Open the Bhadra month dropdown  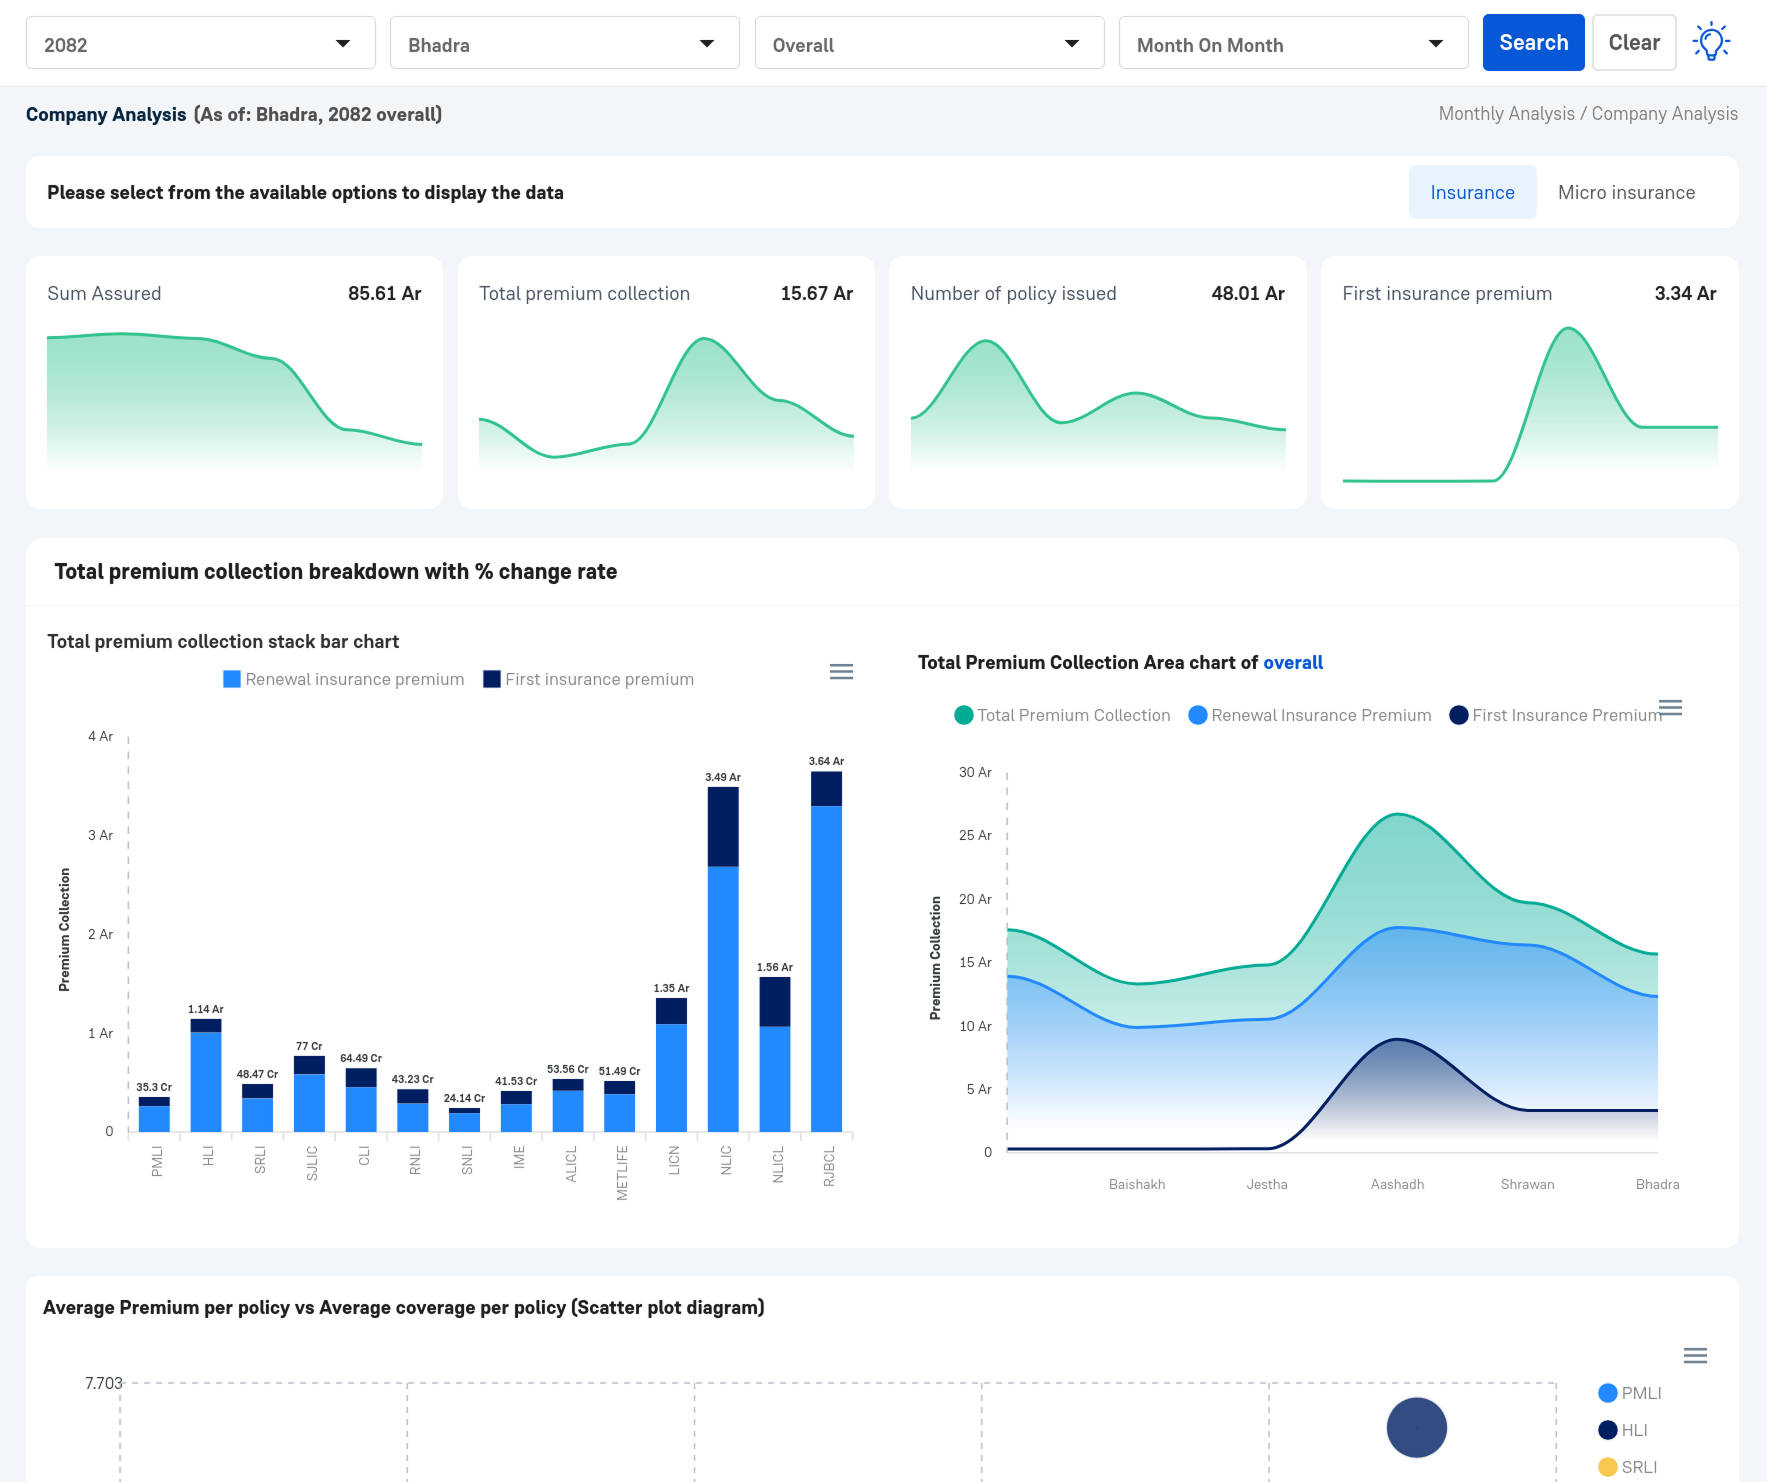tap(563, 42)
